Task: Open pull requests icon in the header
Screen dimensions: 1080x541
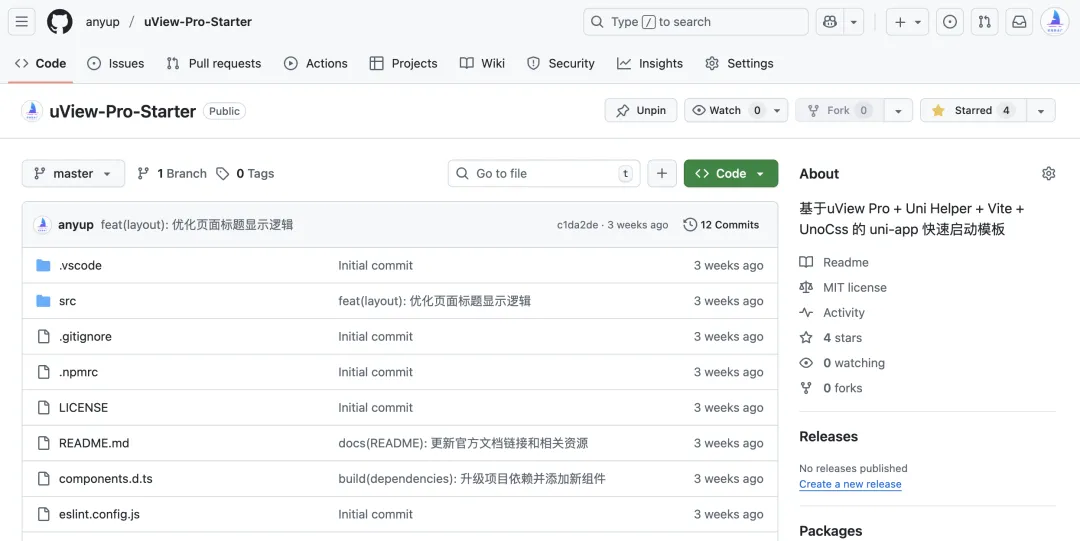Action: (984, 22)
